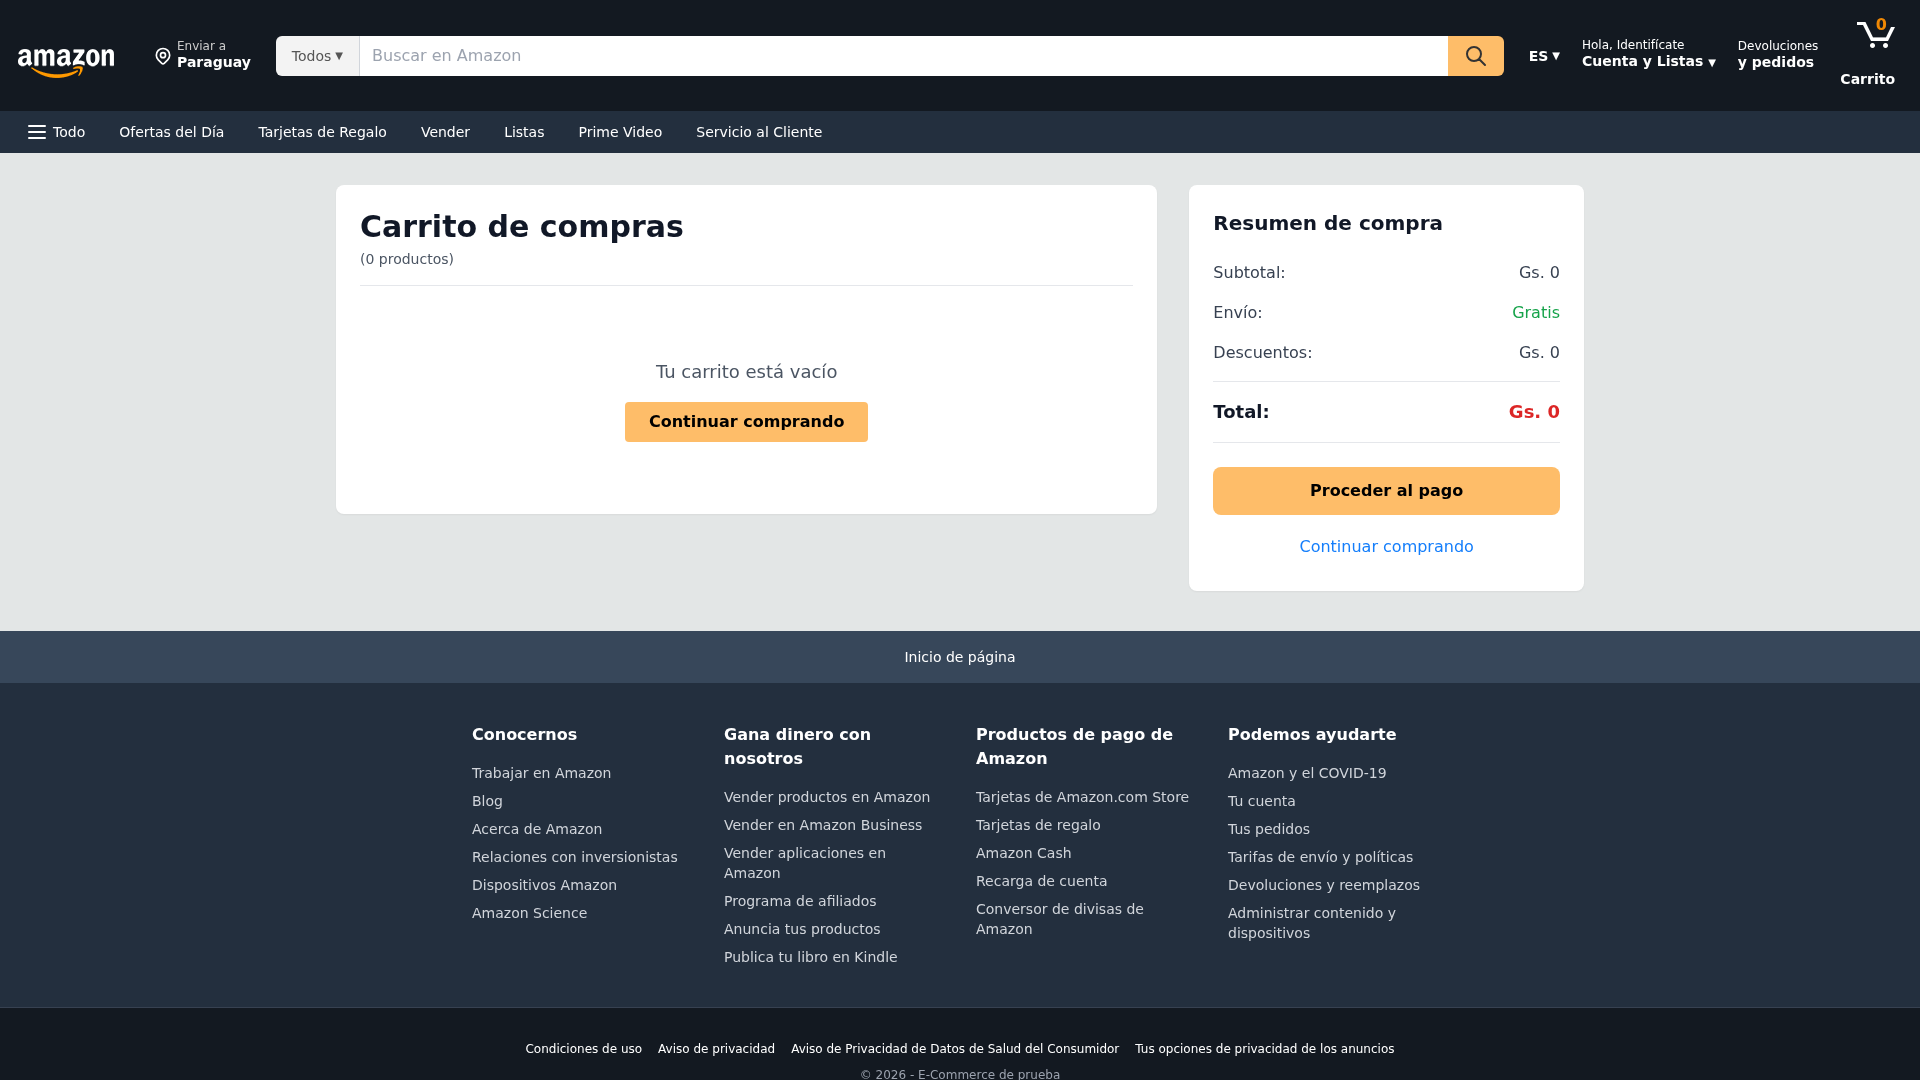Screen dimensions: 1920x1080
Task: Click the Gratis shipping value
Action: [x=1535, y=313]
